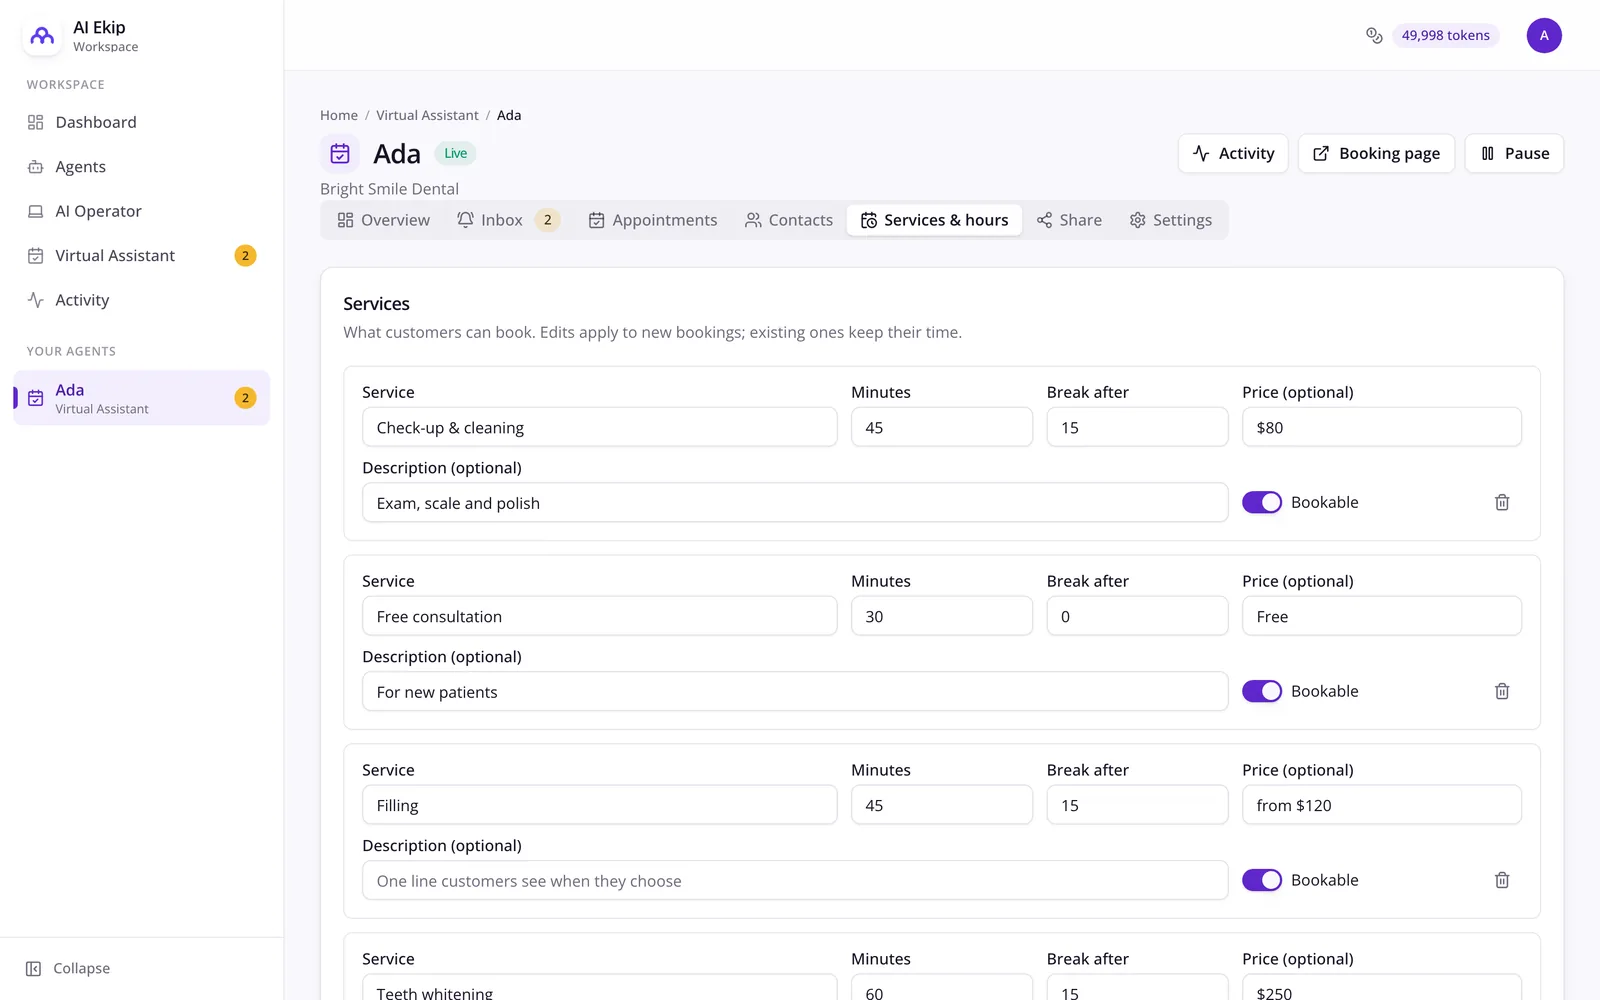
Task: Delete the Check-up & cleaning service
Action: point(1502,502)
